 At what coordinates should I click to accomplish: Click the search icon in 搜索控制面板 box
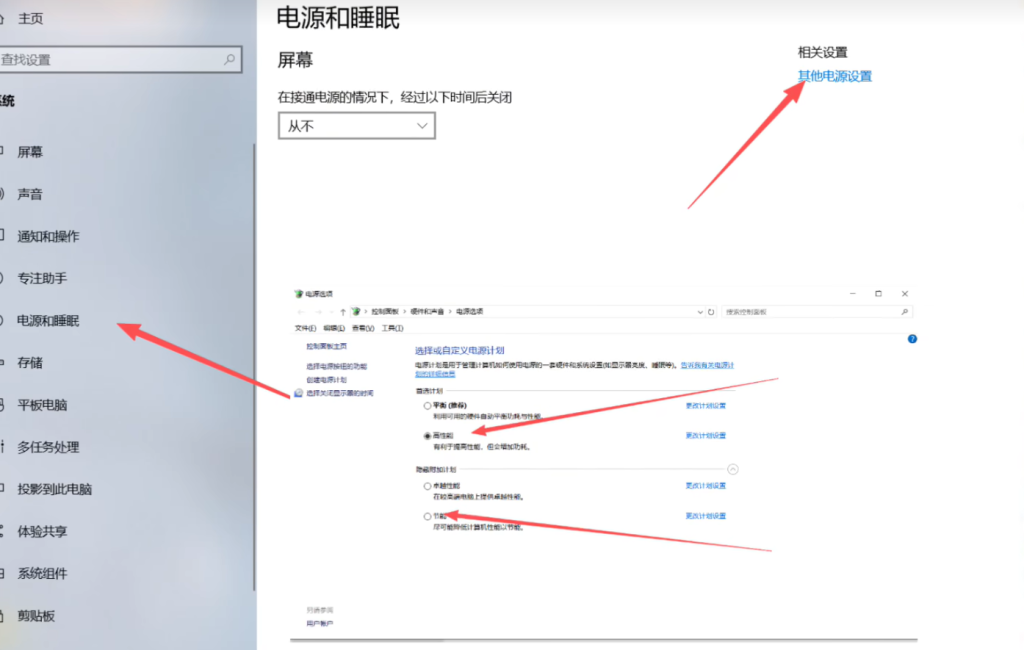pyautogui.click(x=904, y=312)
